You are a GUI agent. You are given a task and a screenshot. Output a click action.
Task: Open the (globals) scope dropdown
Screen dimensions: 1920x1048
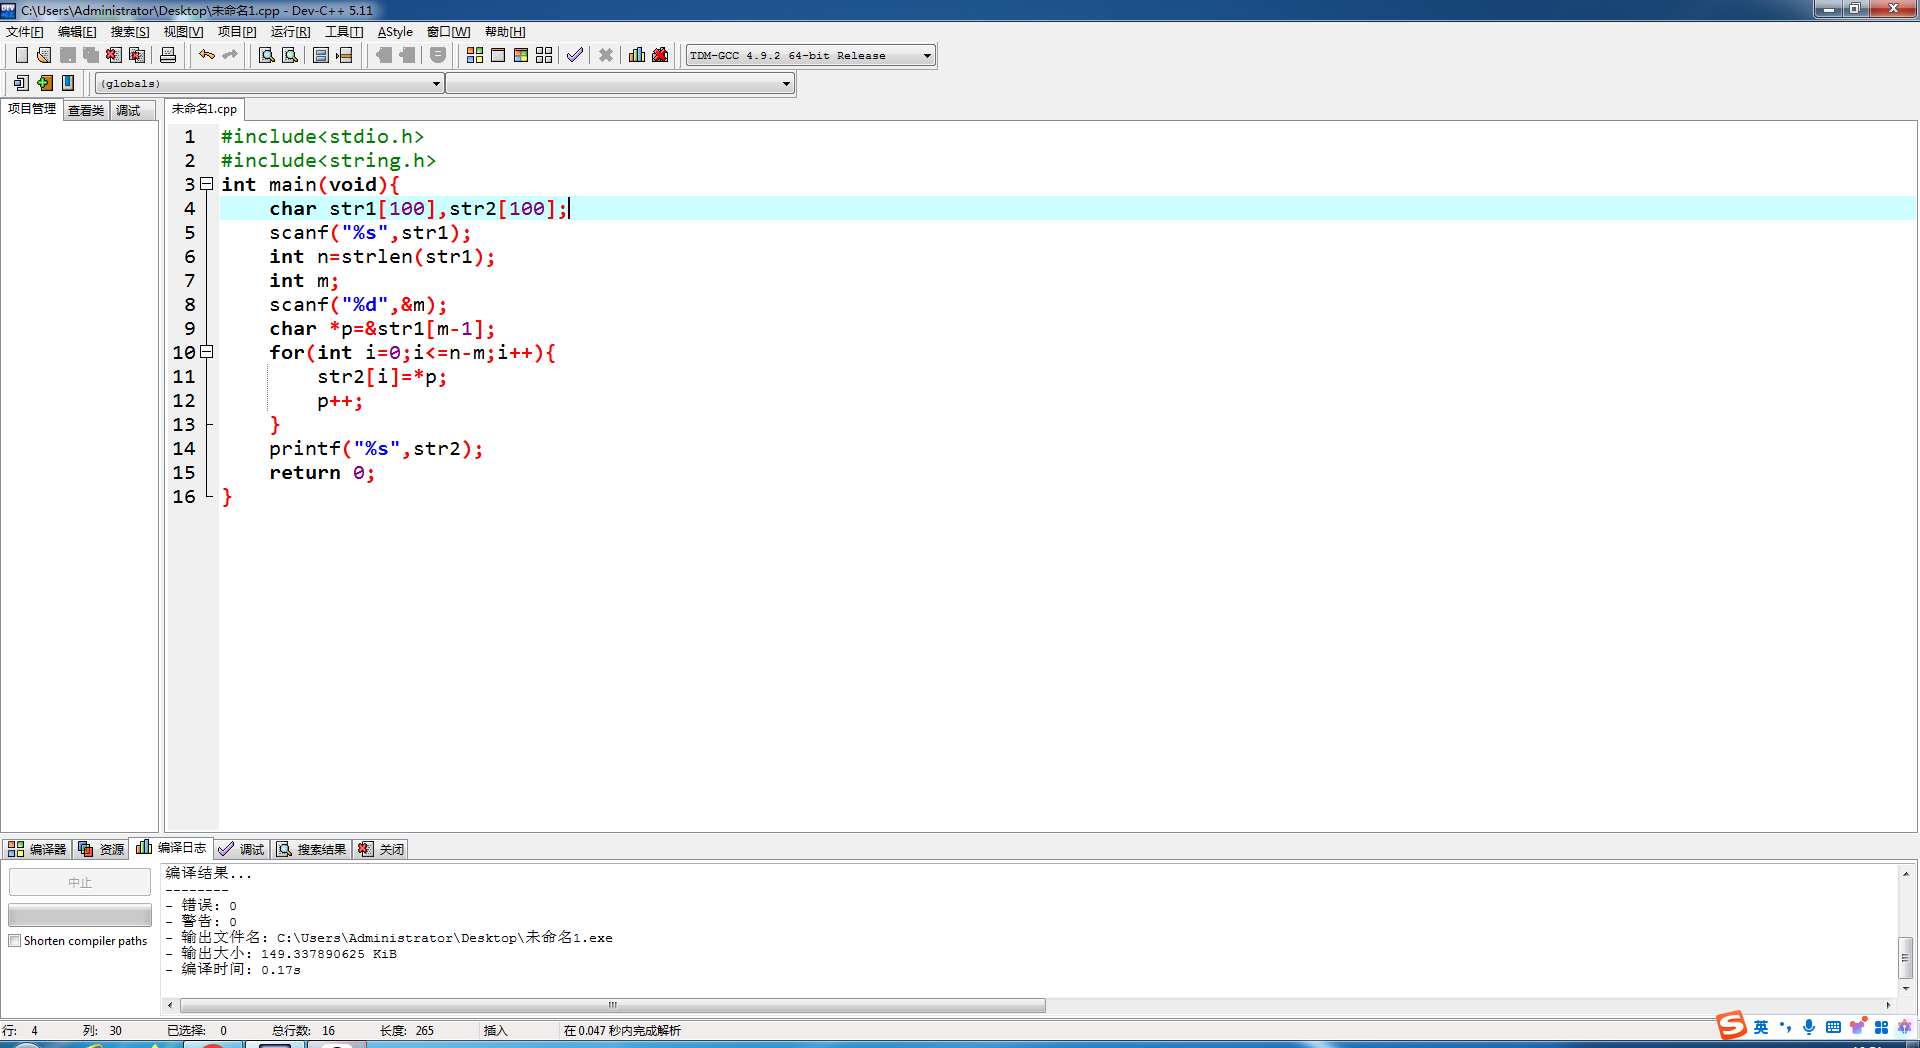(x=270, y=84)
